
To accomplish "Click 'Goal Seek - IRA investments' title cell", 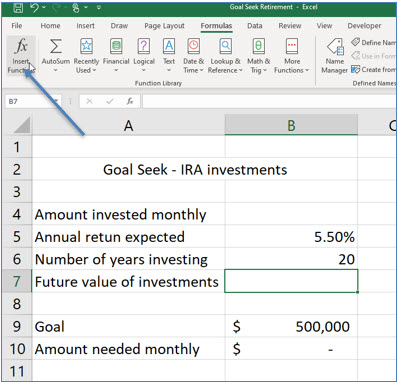I will pos(195,170).
